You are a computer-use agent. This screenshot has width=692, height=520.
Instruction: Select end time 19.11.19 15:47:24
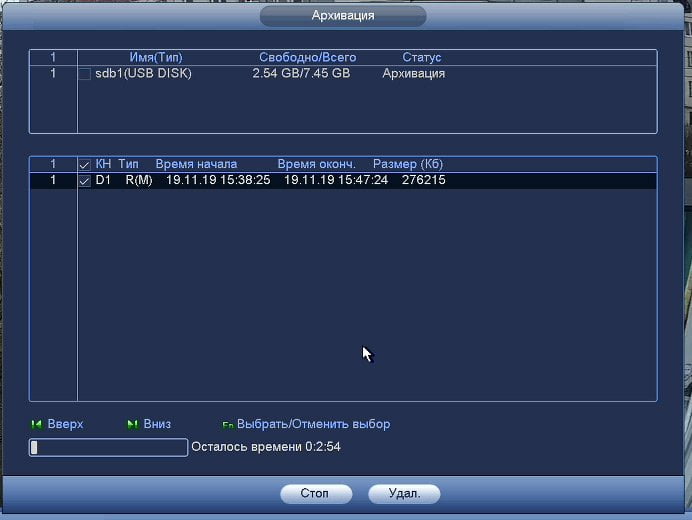tap(336, 180)
